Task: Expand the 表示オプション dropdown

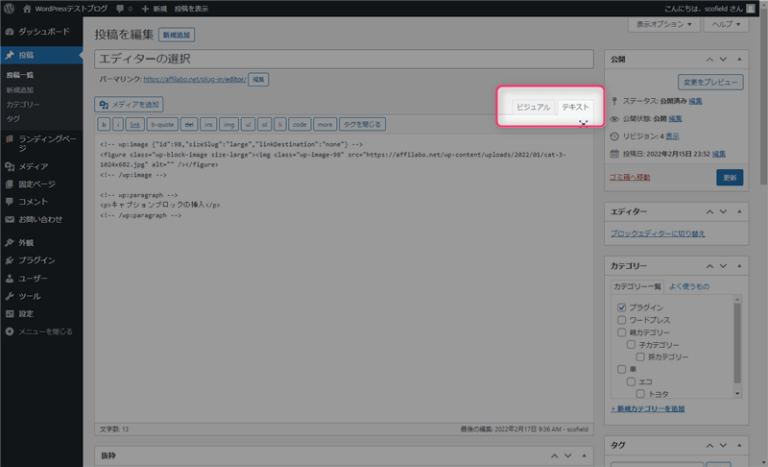Action: pos(664,24)
